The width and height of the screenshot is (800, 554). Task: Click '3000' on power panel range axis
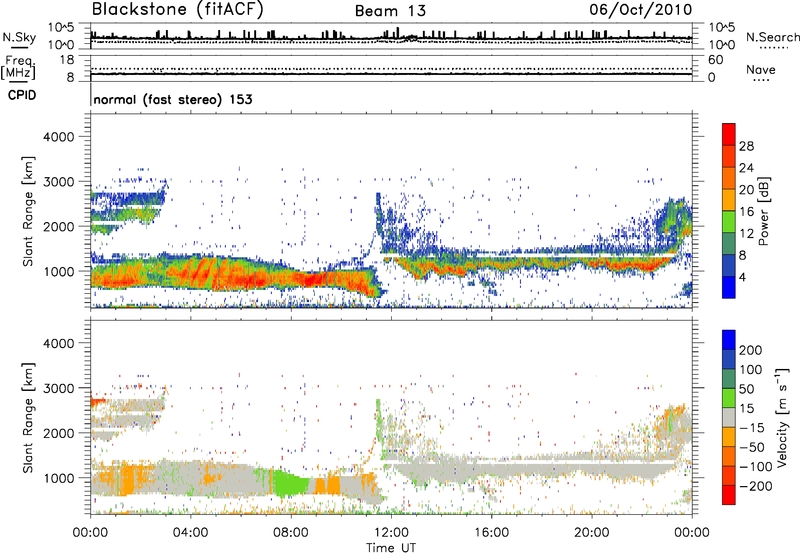(x=59, y=182)
